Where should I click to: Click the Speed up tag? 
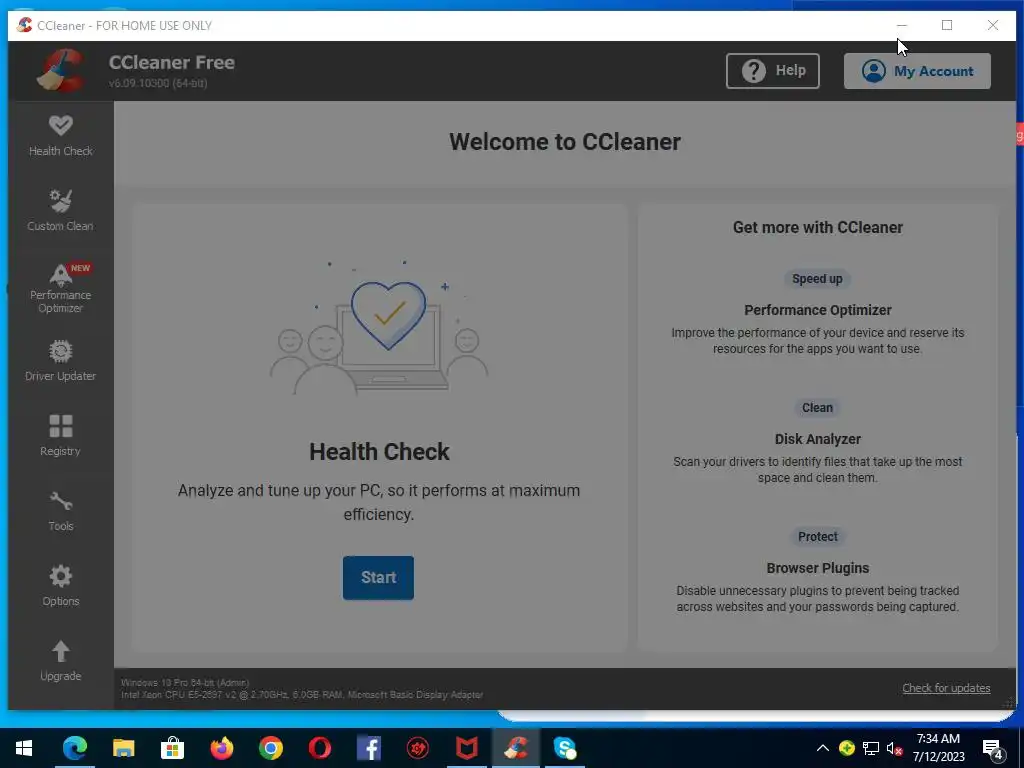coord(817,279)
